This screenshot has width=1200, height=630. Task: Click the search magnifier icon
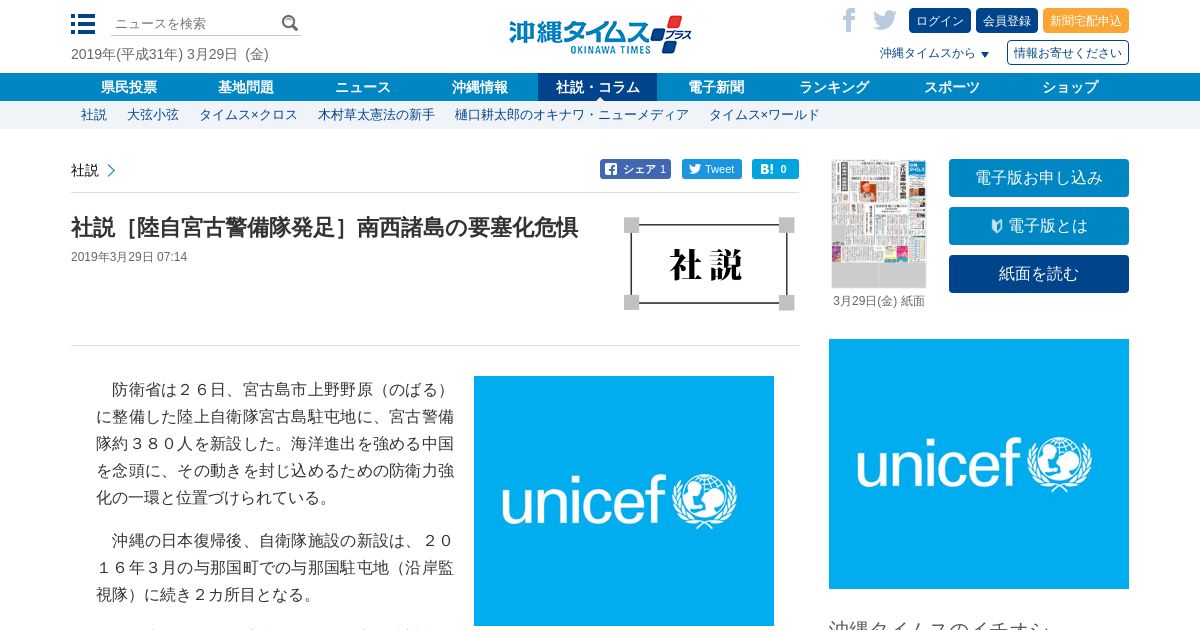[x=290, y=23]
